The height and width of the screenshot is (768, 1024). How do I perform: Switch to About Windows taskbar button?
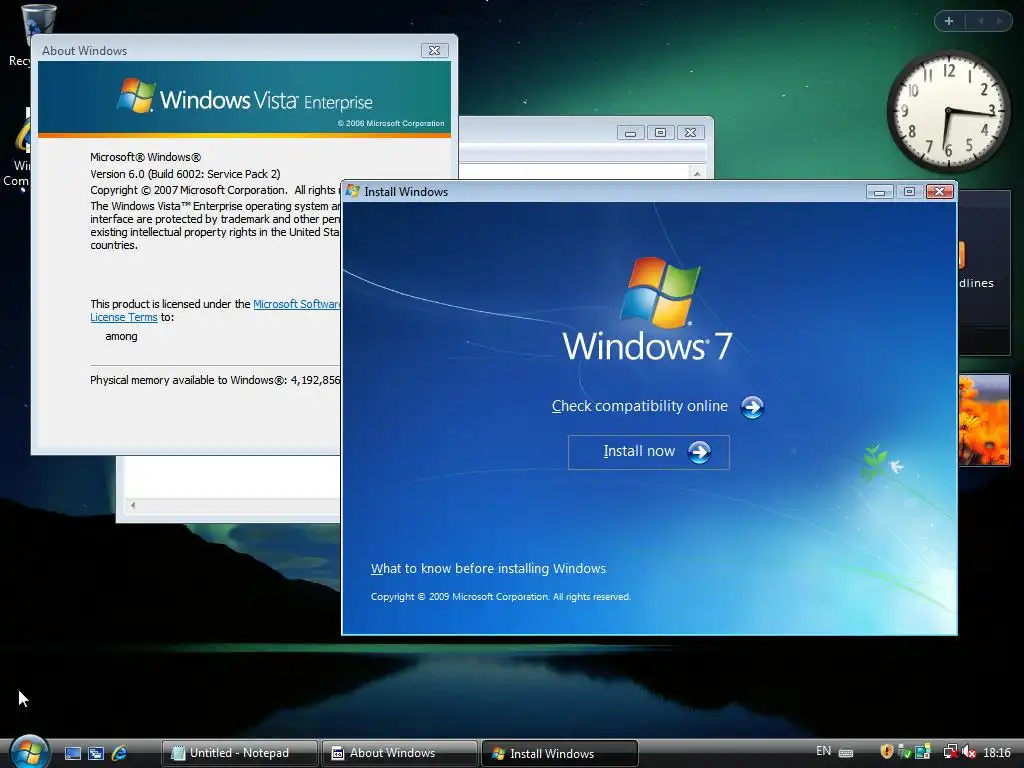click(400, 753)
